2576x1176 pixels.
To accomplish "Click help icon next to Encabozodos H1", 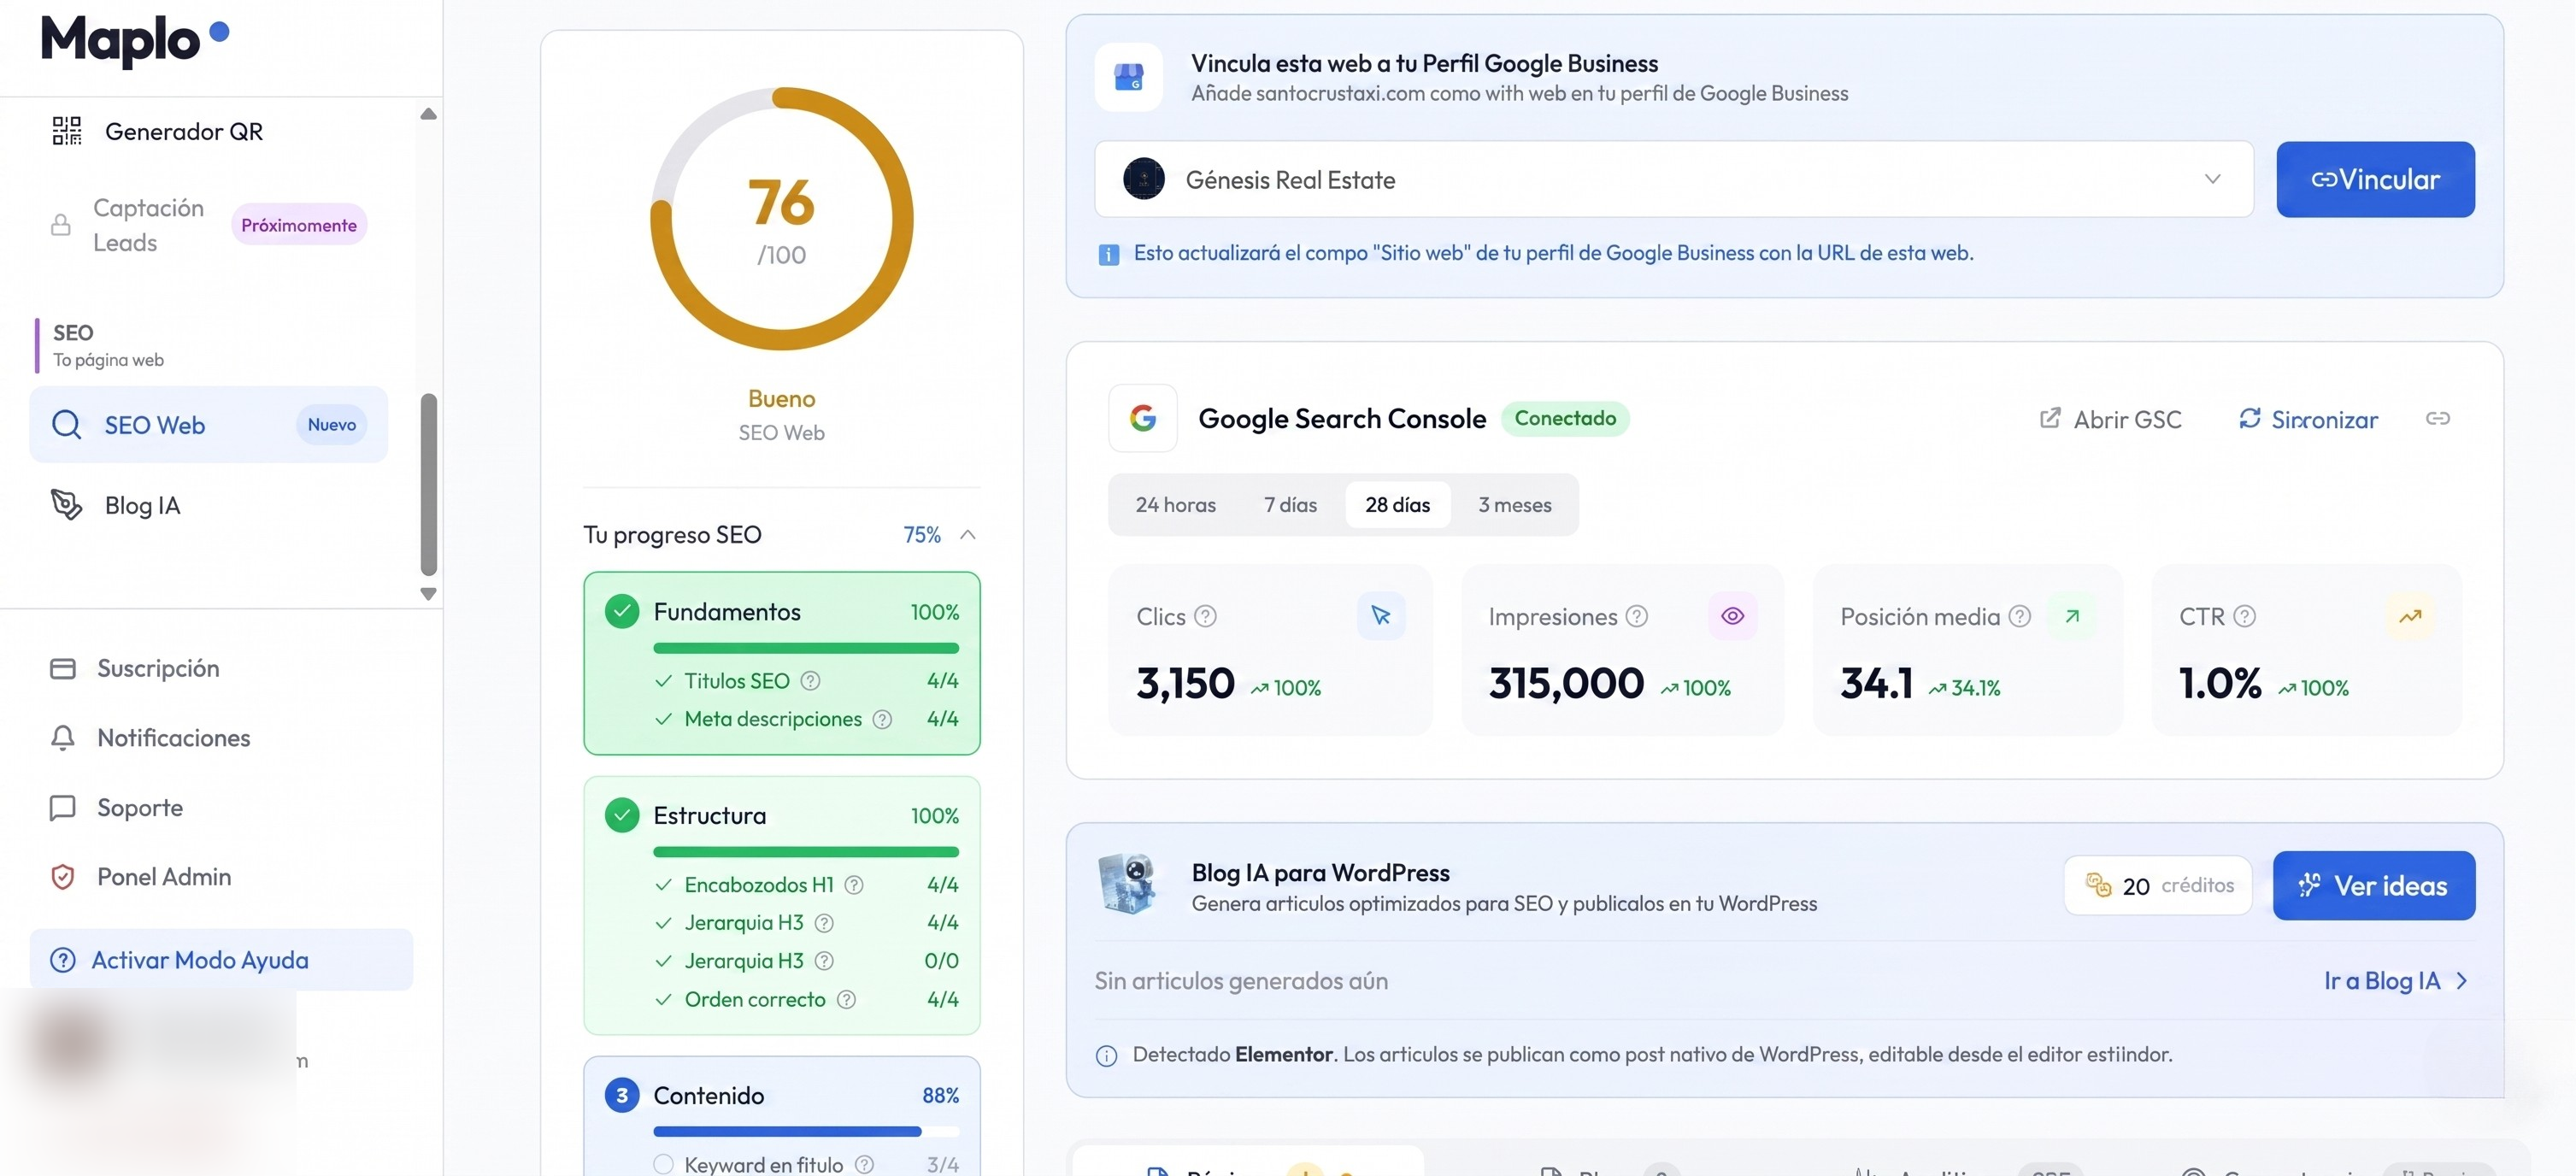I will click(x=854, y=885).
